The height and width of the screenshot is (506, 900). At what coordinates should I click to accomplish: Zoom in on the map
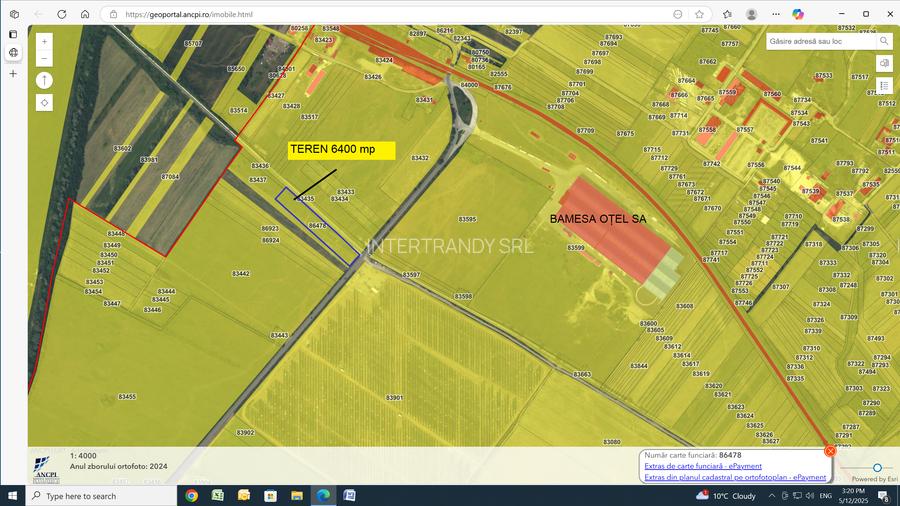click(44, 42)
